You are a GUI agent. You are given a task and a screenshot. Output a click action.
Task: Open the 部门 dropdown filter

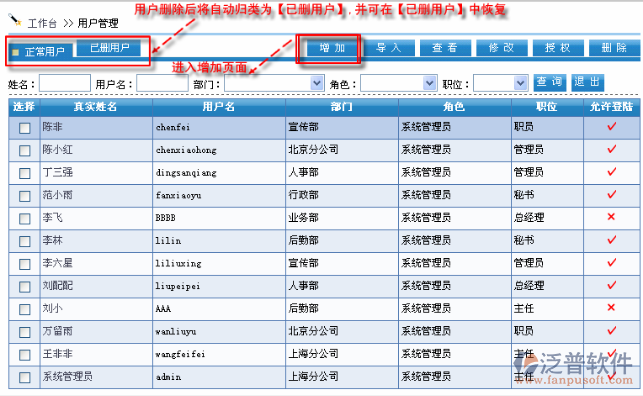coord(274,83)
